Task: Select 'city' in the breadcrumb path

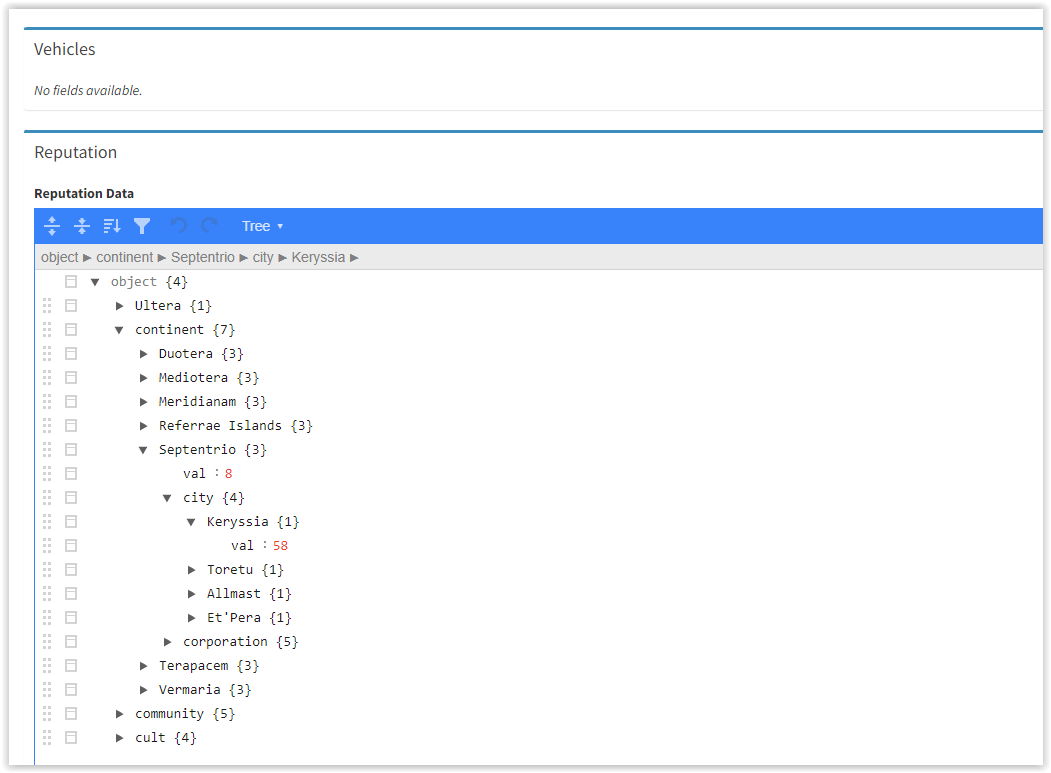Action: [263, 257]
